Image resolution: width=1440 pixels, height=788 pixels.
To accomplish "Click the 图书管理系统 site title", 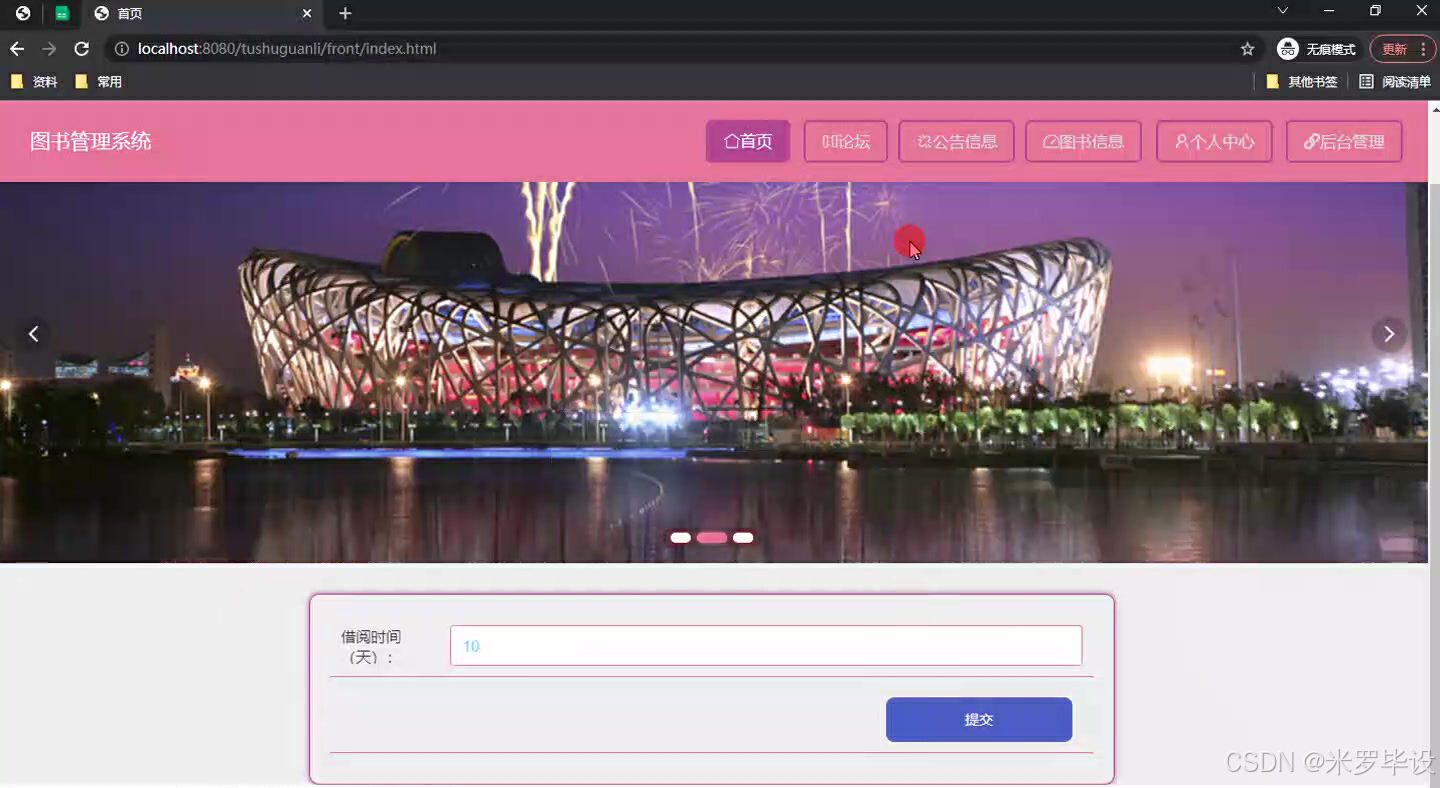I will pyautogui.click(x=91, y=141).
